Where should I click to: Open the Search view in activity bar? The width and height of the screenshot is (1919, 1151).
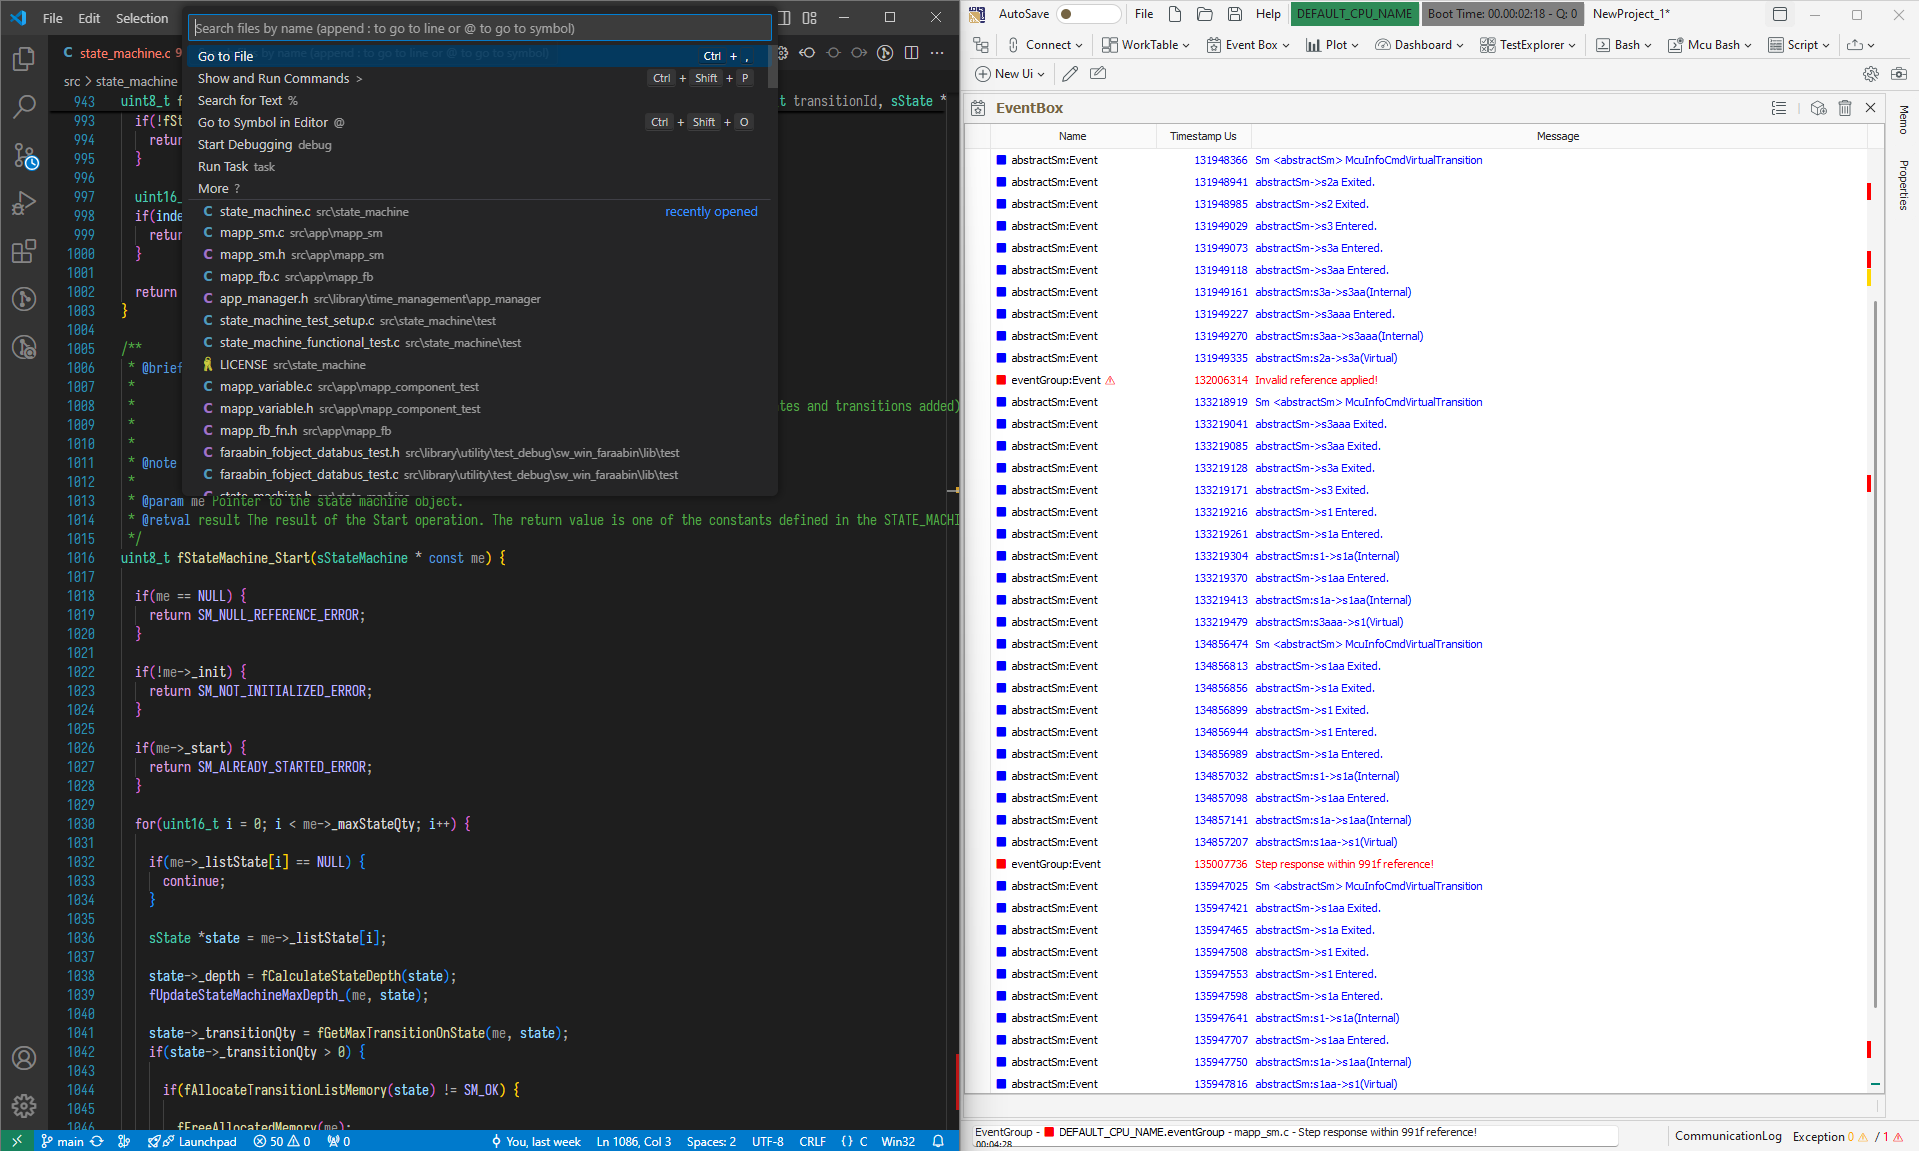(x=24, y=107)
